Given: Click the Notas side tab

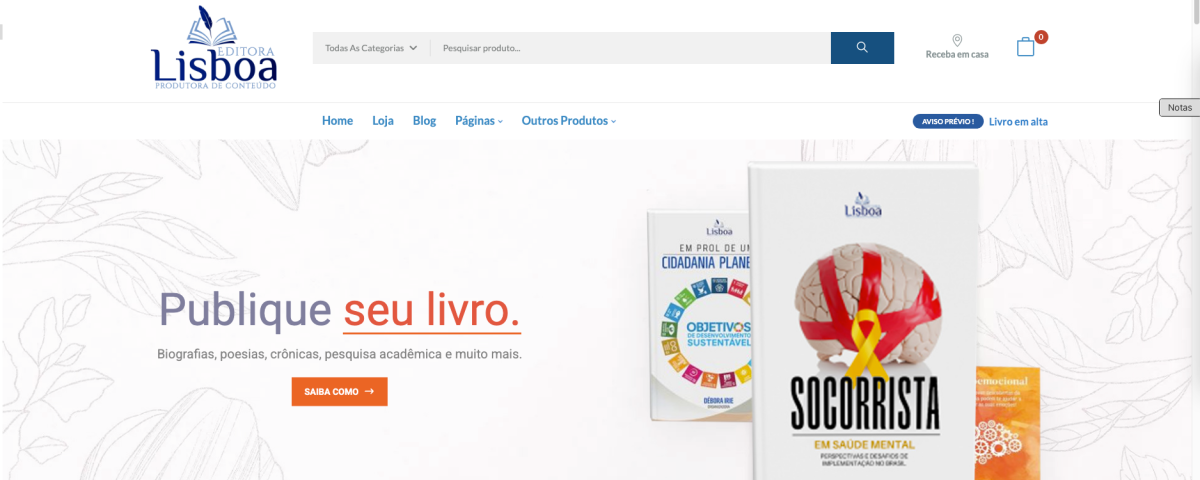Looking at the screenshot, I should (x=1179, y=108).
